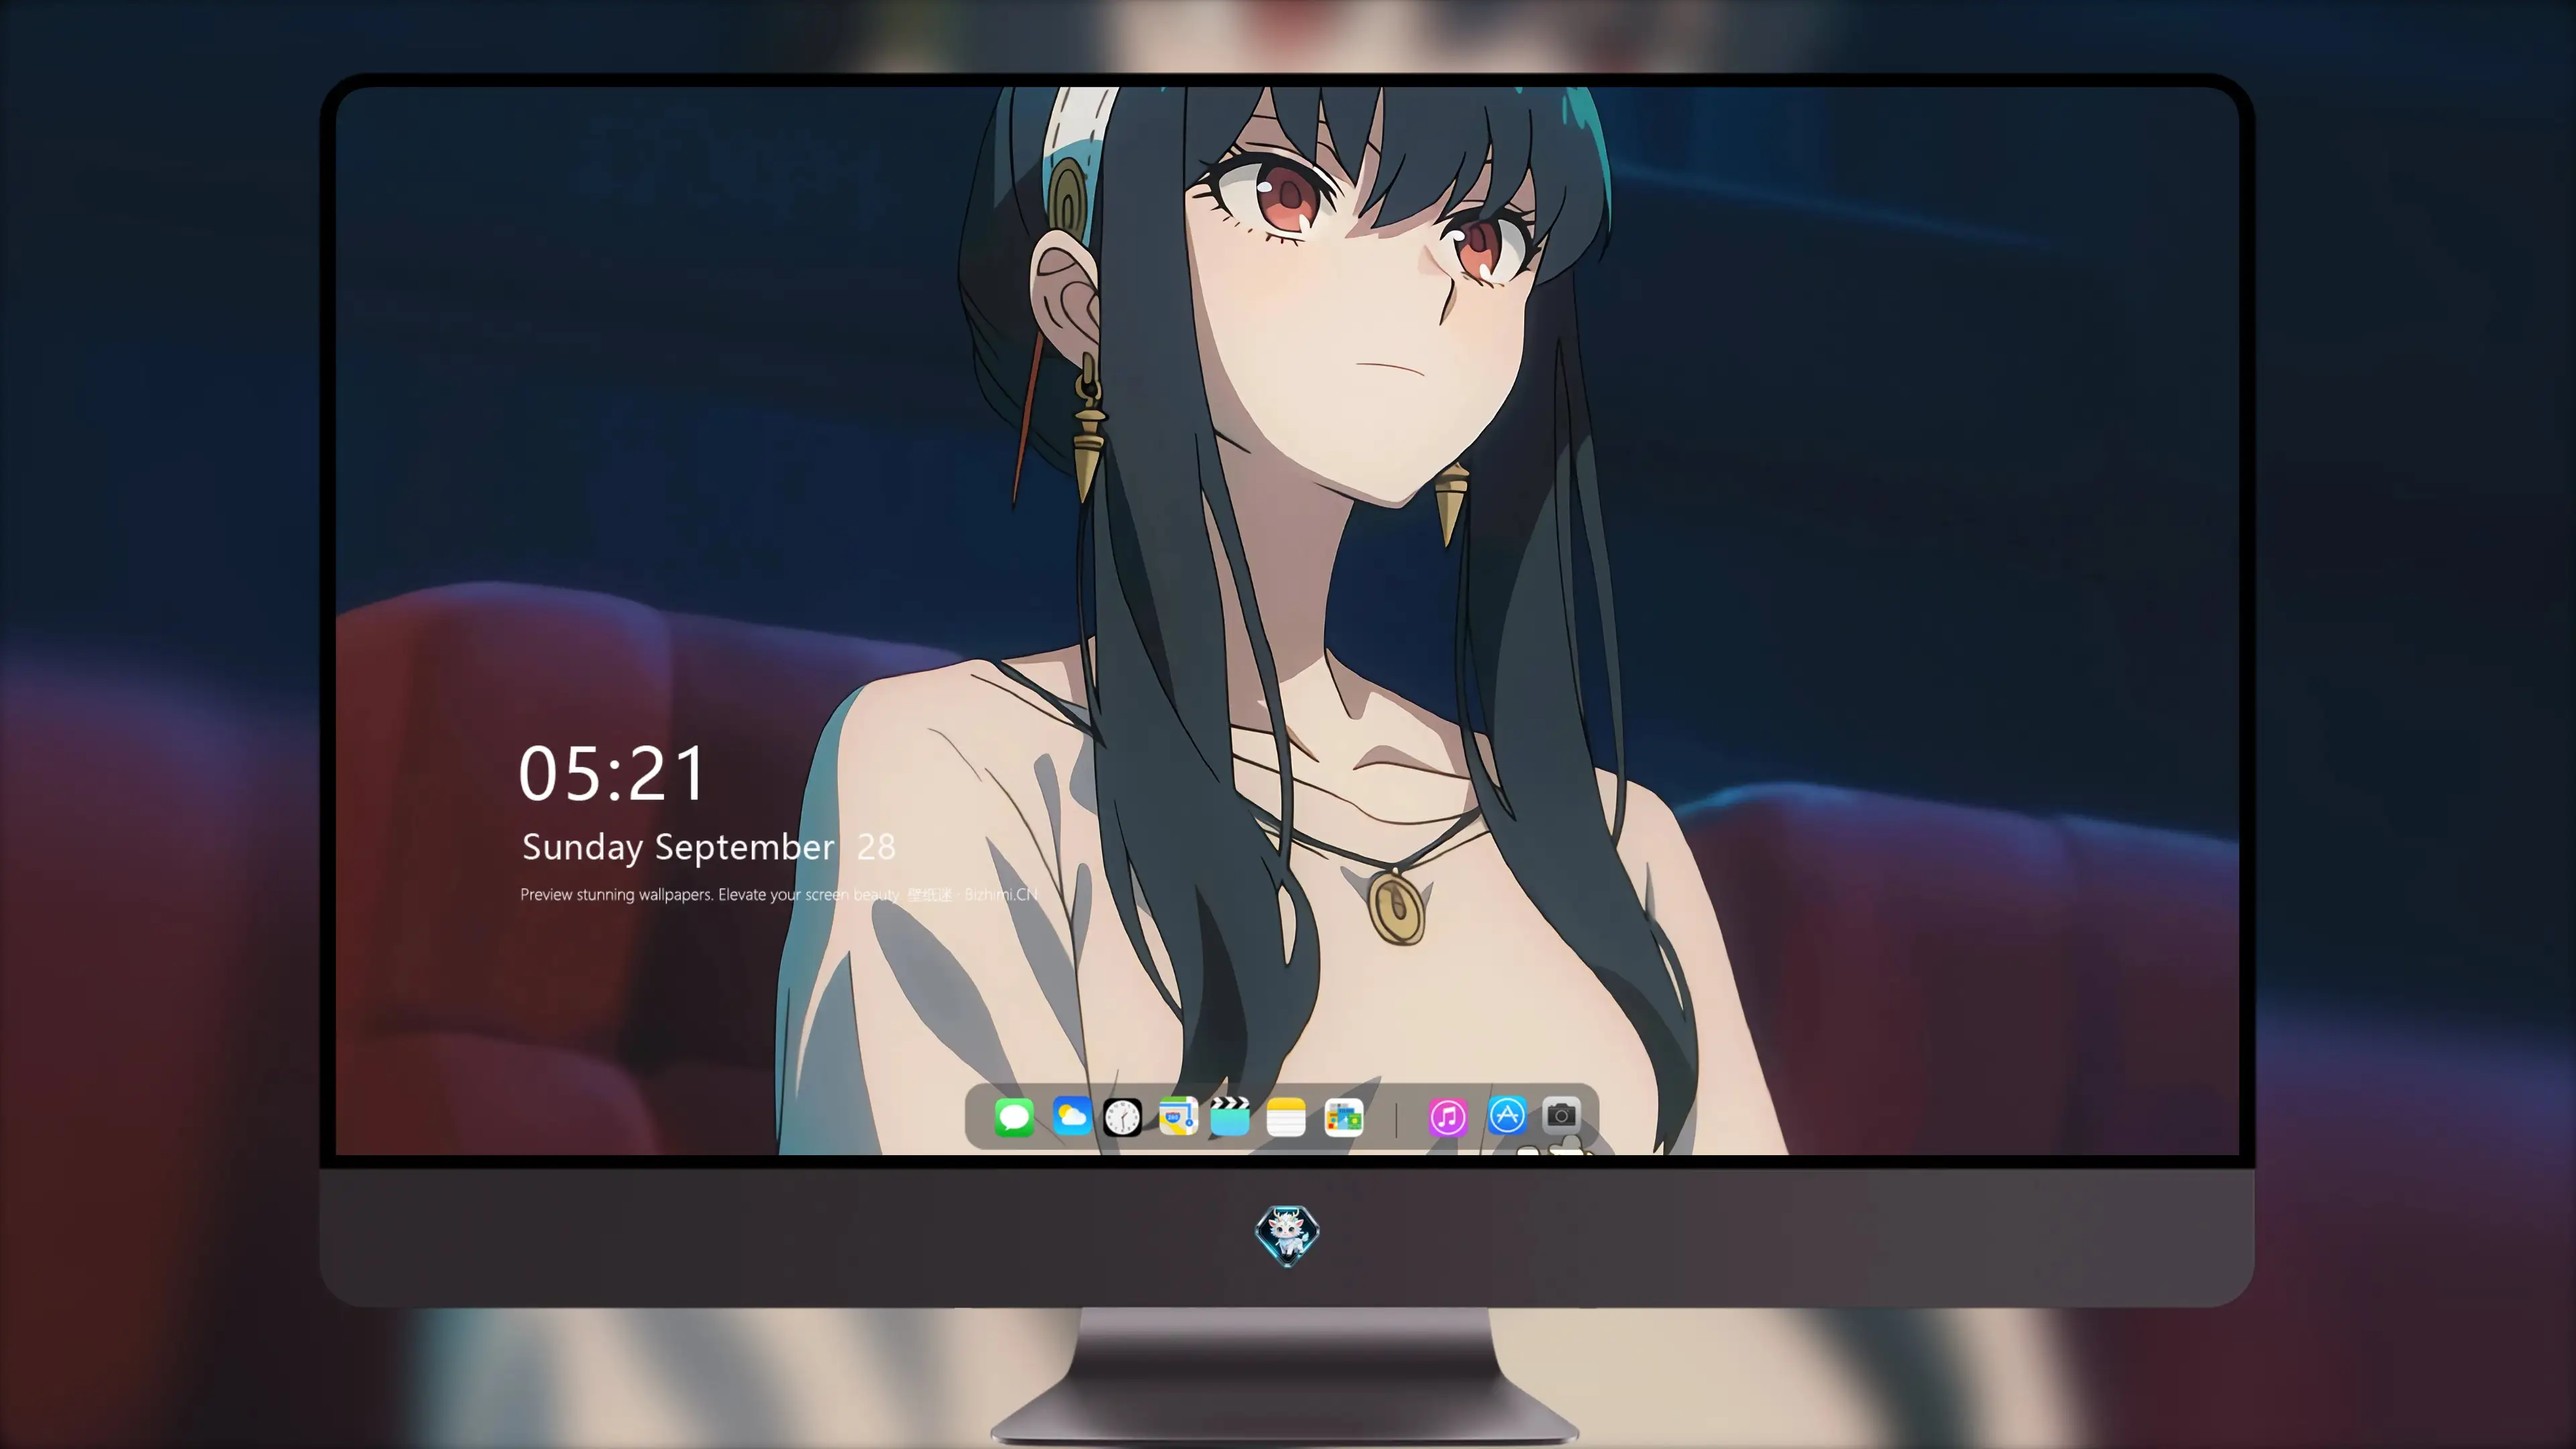2576x1449 pixels.
Task: Open the Camera app in the dock
Action: [x=1561, y=1115]
